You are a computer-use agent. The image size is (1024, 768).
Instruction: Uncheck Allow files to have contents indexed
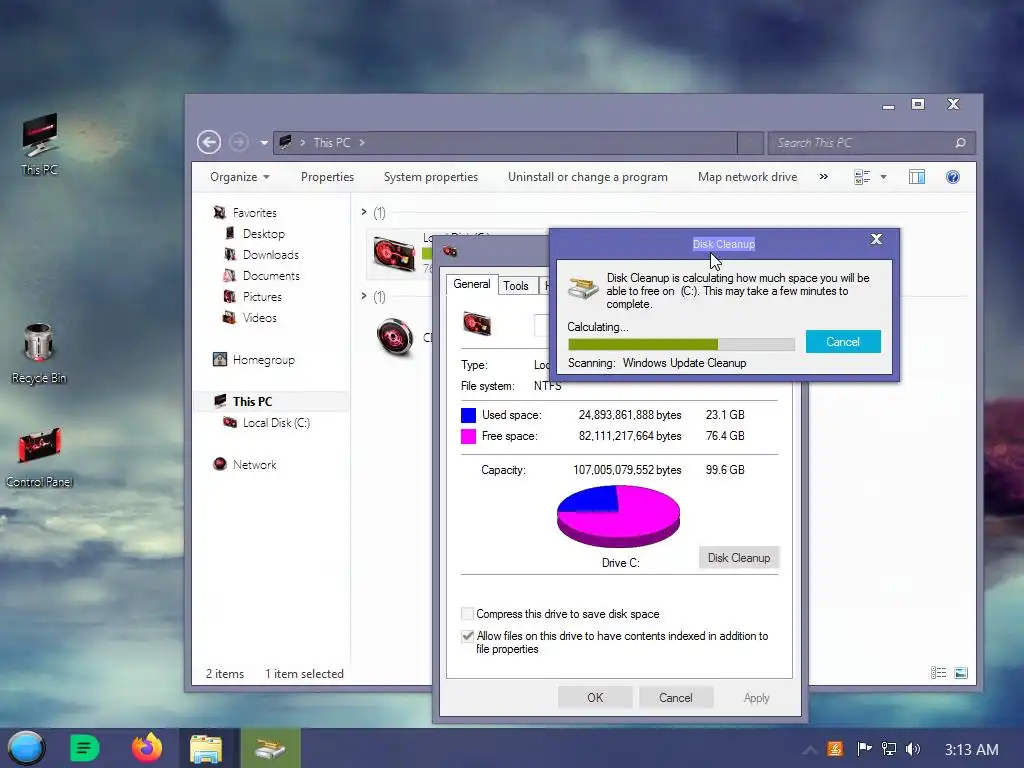[x=468, y=636]
